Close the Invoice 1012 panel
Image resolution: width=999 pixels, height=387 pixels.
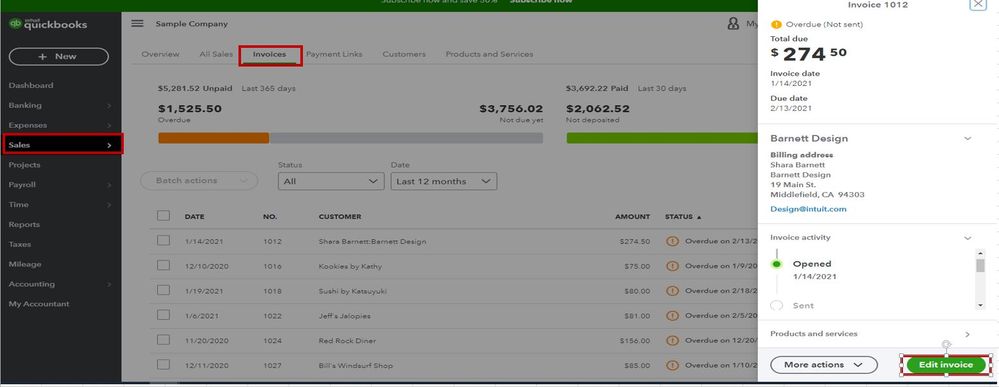pos(978,4)
